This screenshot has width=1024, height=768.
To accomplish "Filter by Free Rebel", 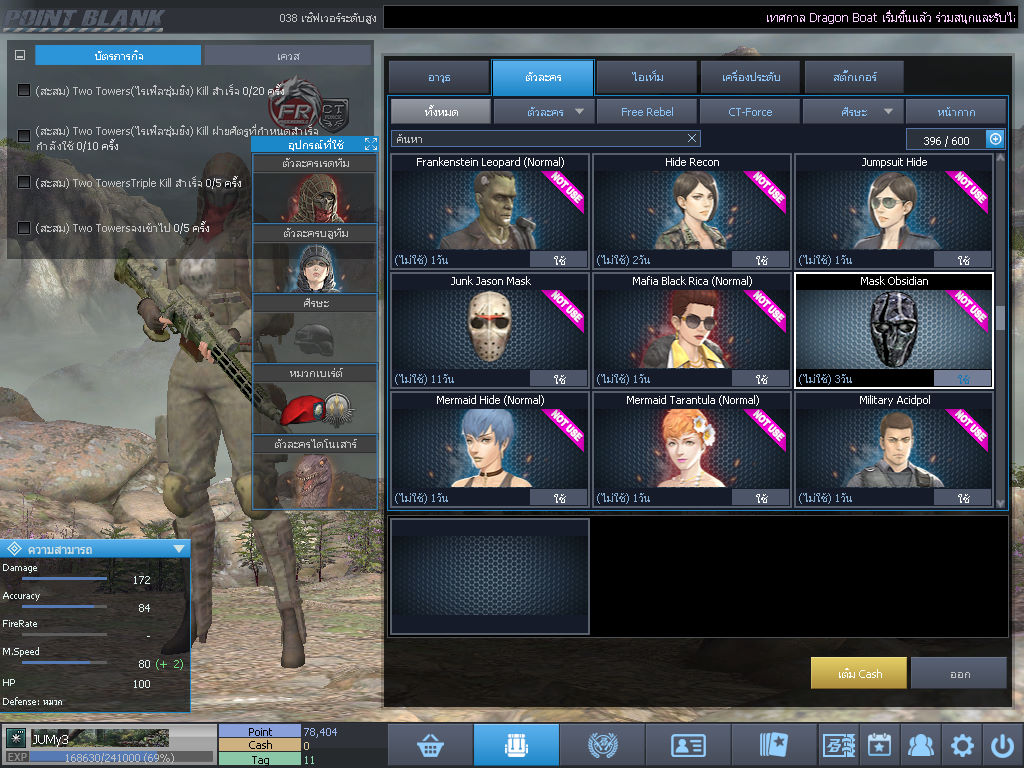I will (647, 112).
